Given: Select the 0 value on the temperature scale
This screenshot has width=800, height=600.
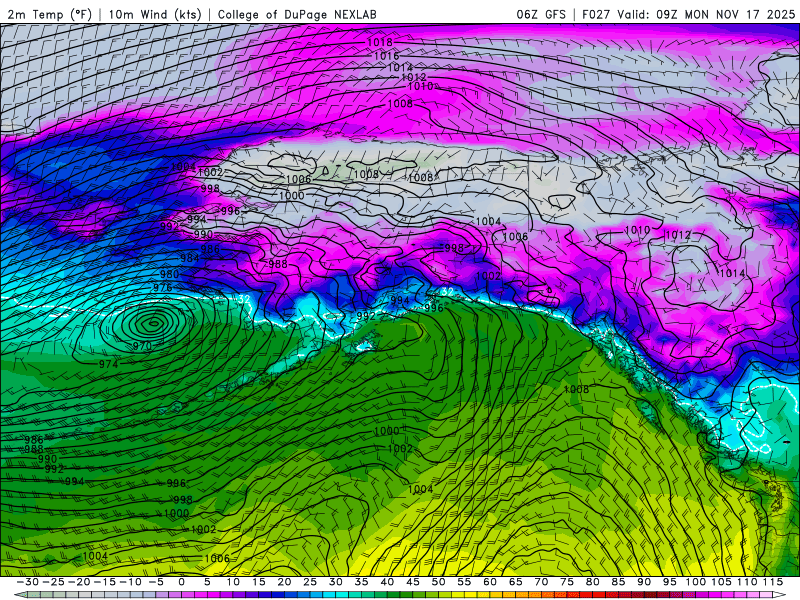Looking at the screenshot, I should pos(182,582).
